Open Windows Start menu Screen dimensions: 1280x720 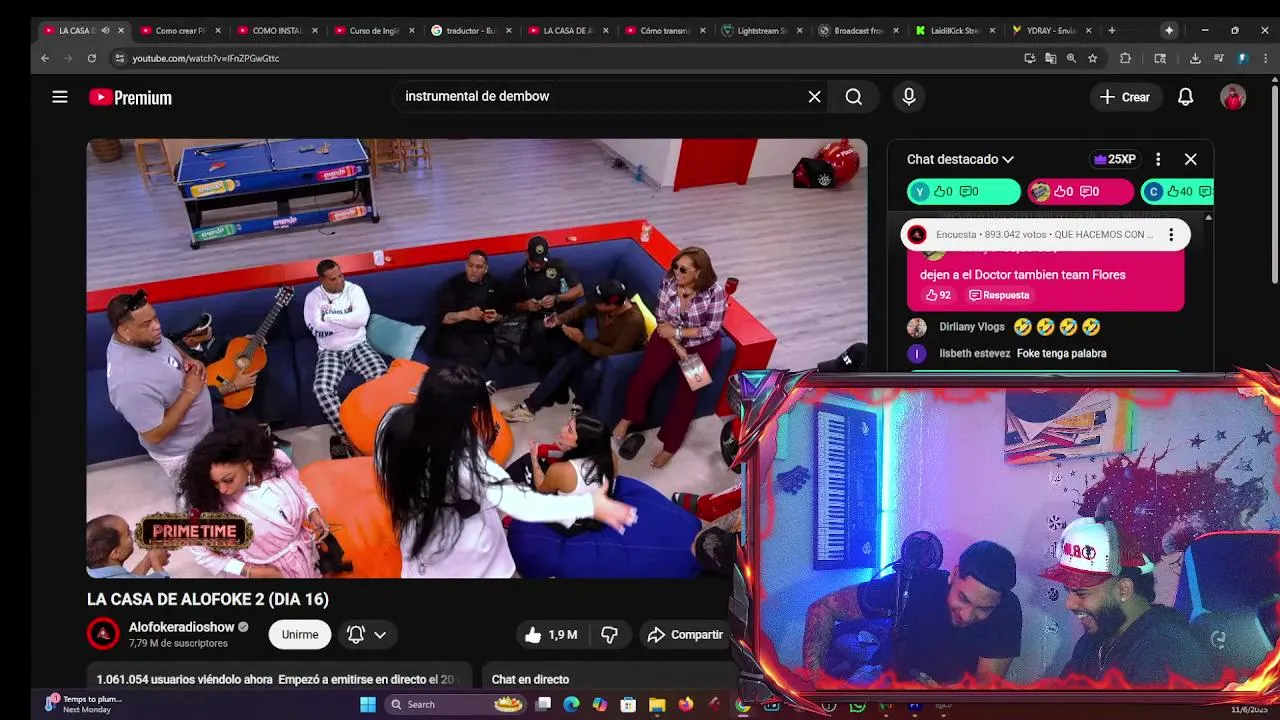click(x=368, y=704)
